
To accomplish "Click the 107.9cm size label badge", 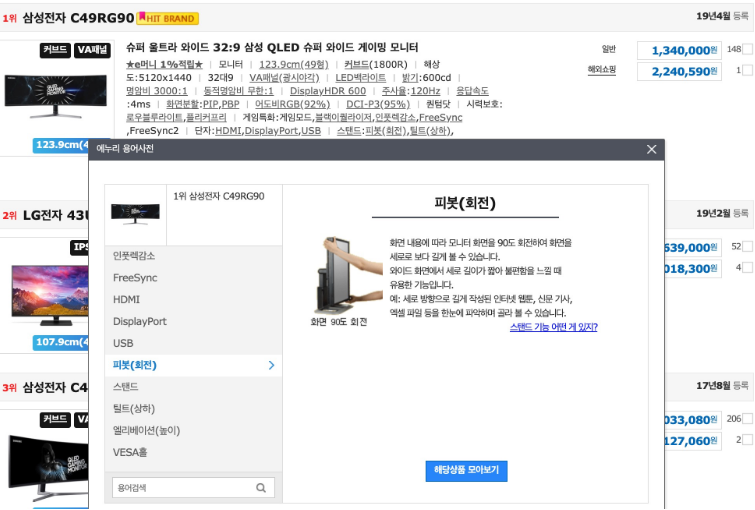I will coord(61,342).
